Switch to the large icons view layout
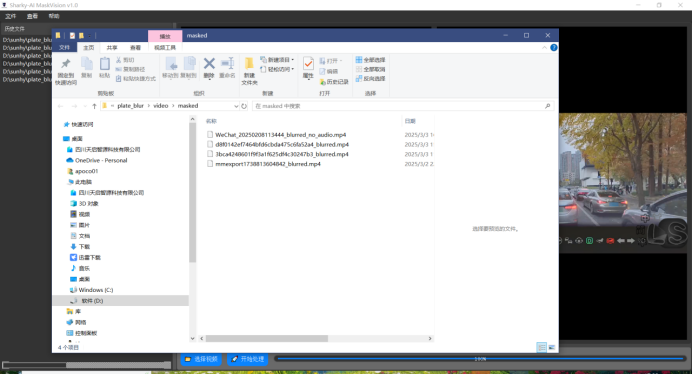 click(x=552, y=348)
